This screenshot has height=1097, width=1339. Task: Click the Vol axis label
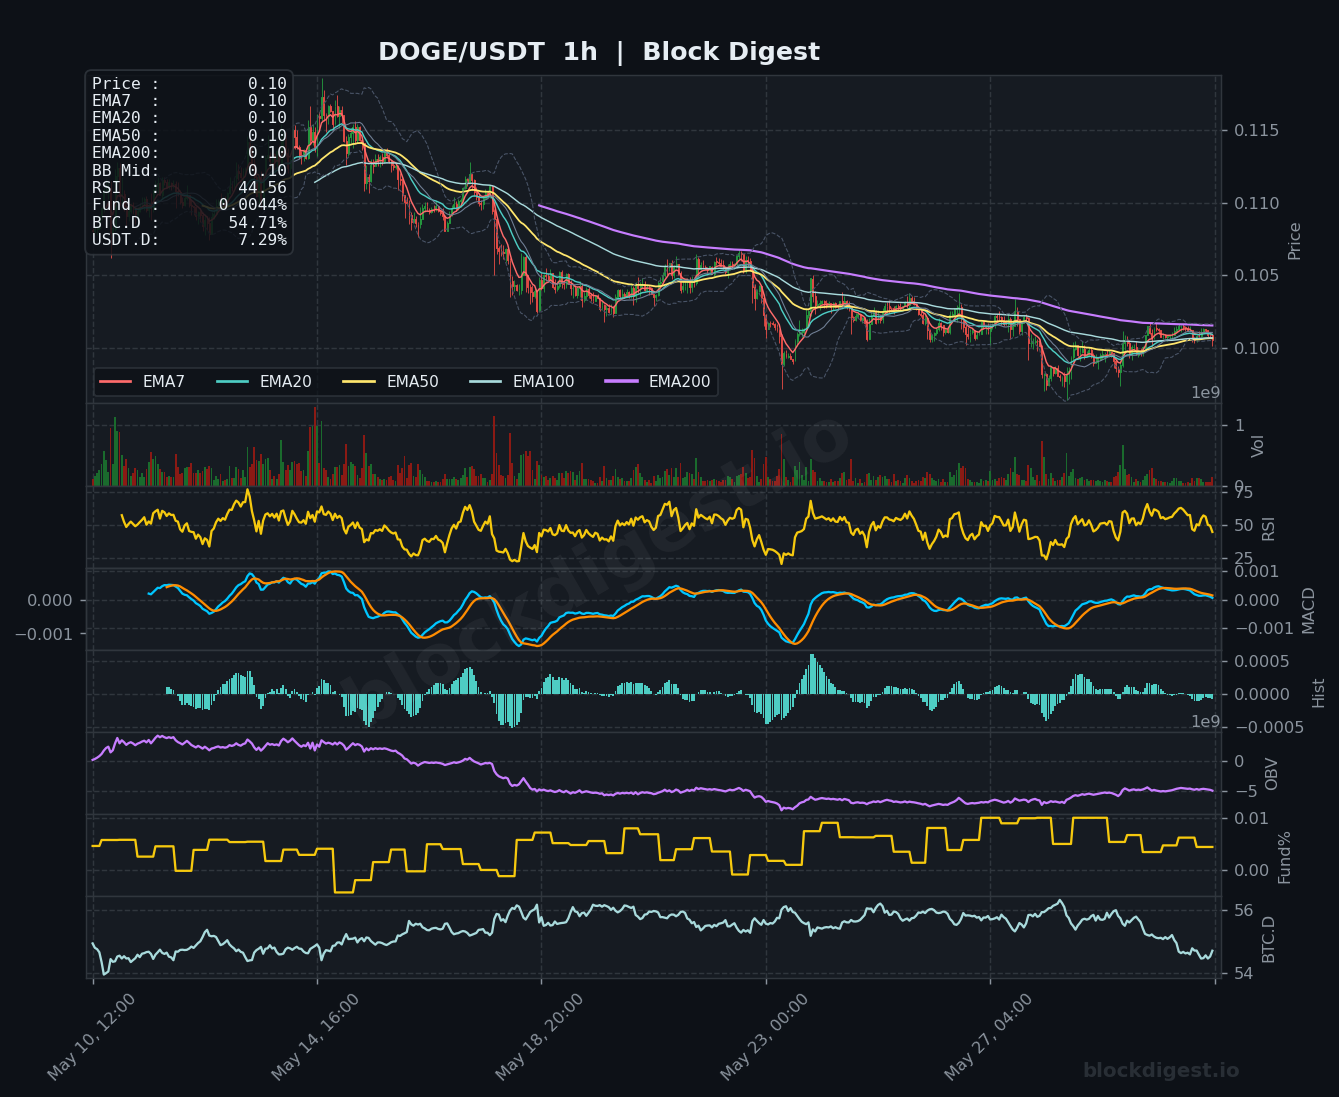pyautogui.click(x=1259, y=446)
